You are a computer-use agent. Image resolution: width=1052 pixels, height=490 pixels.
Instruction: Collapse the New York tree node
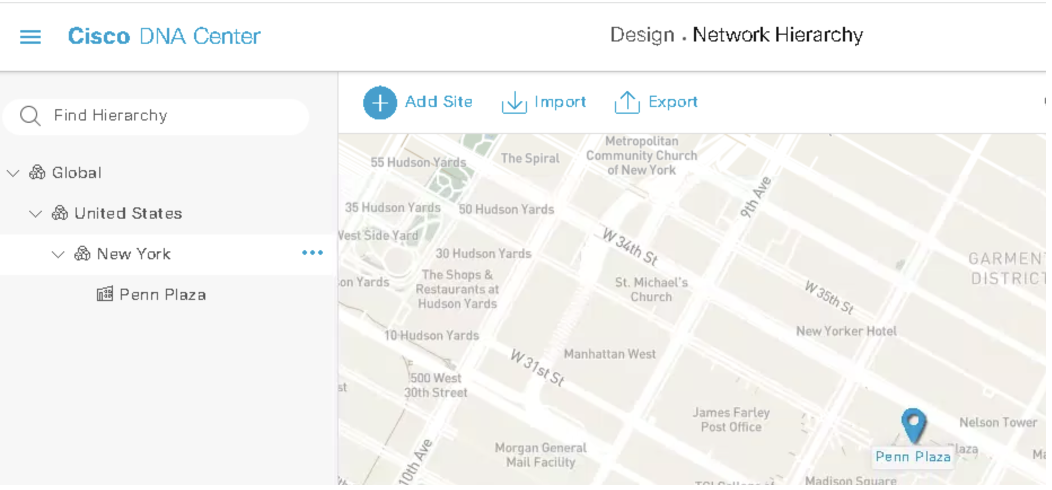click(x=58, y=255)
